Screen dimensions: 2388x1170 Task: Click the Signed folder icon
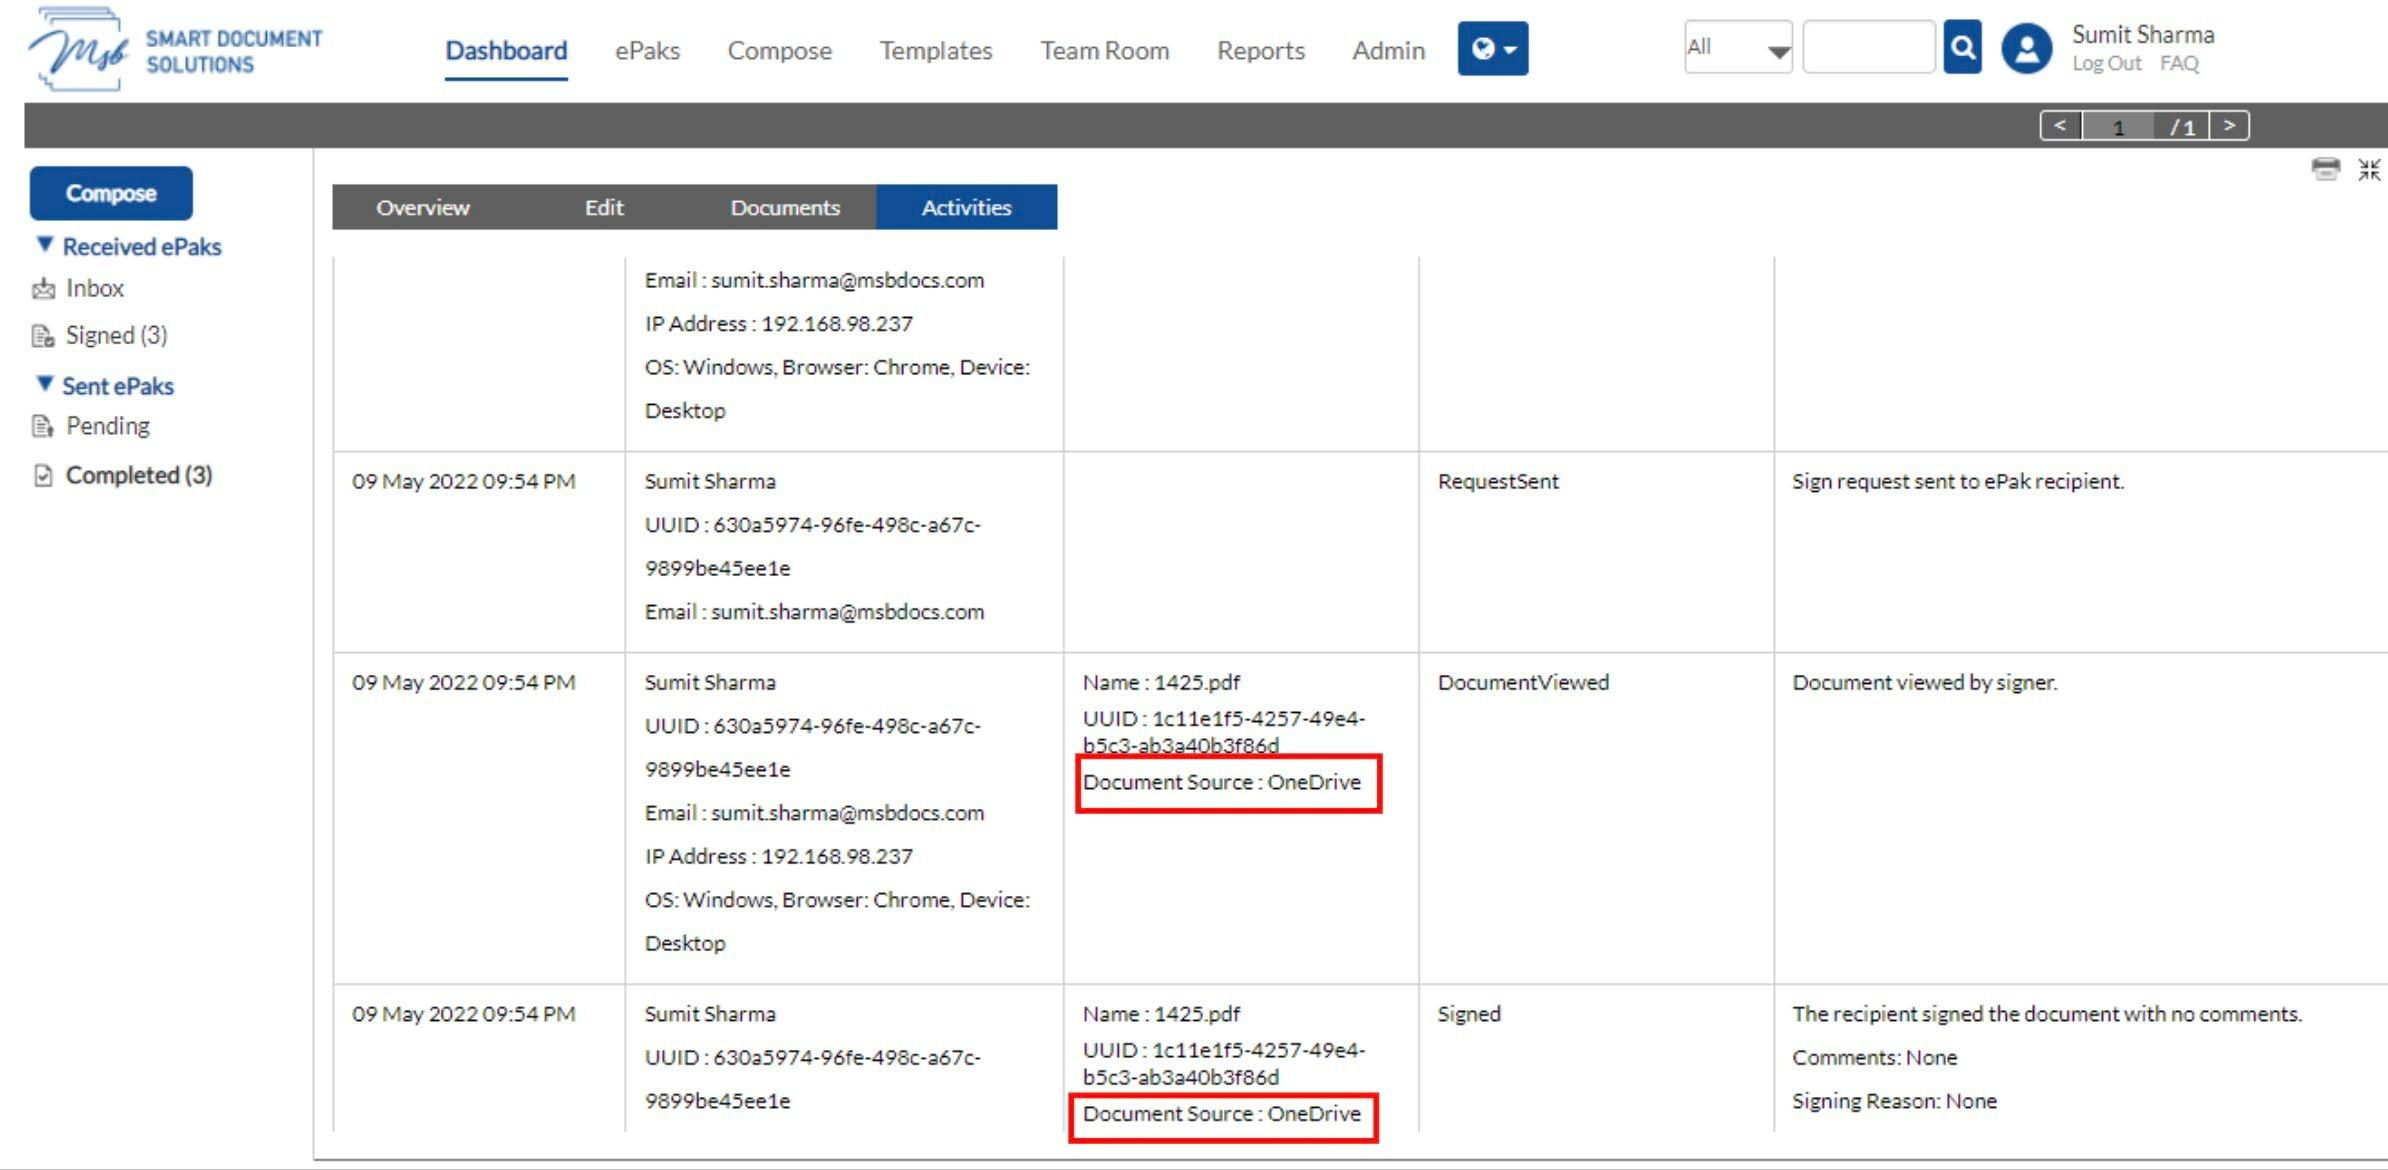coord(43,336)
